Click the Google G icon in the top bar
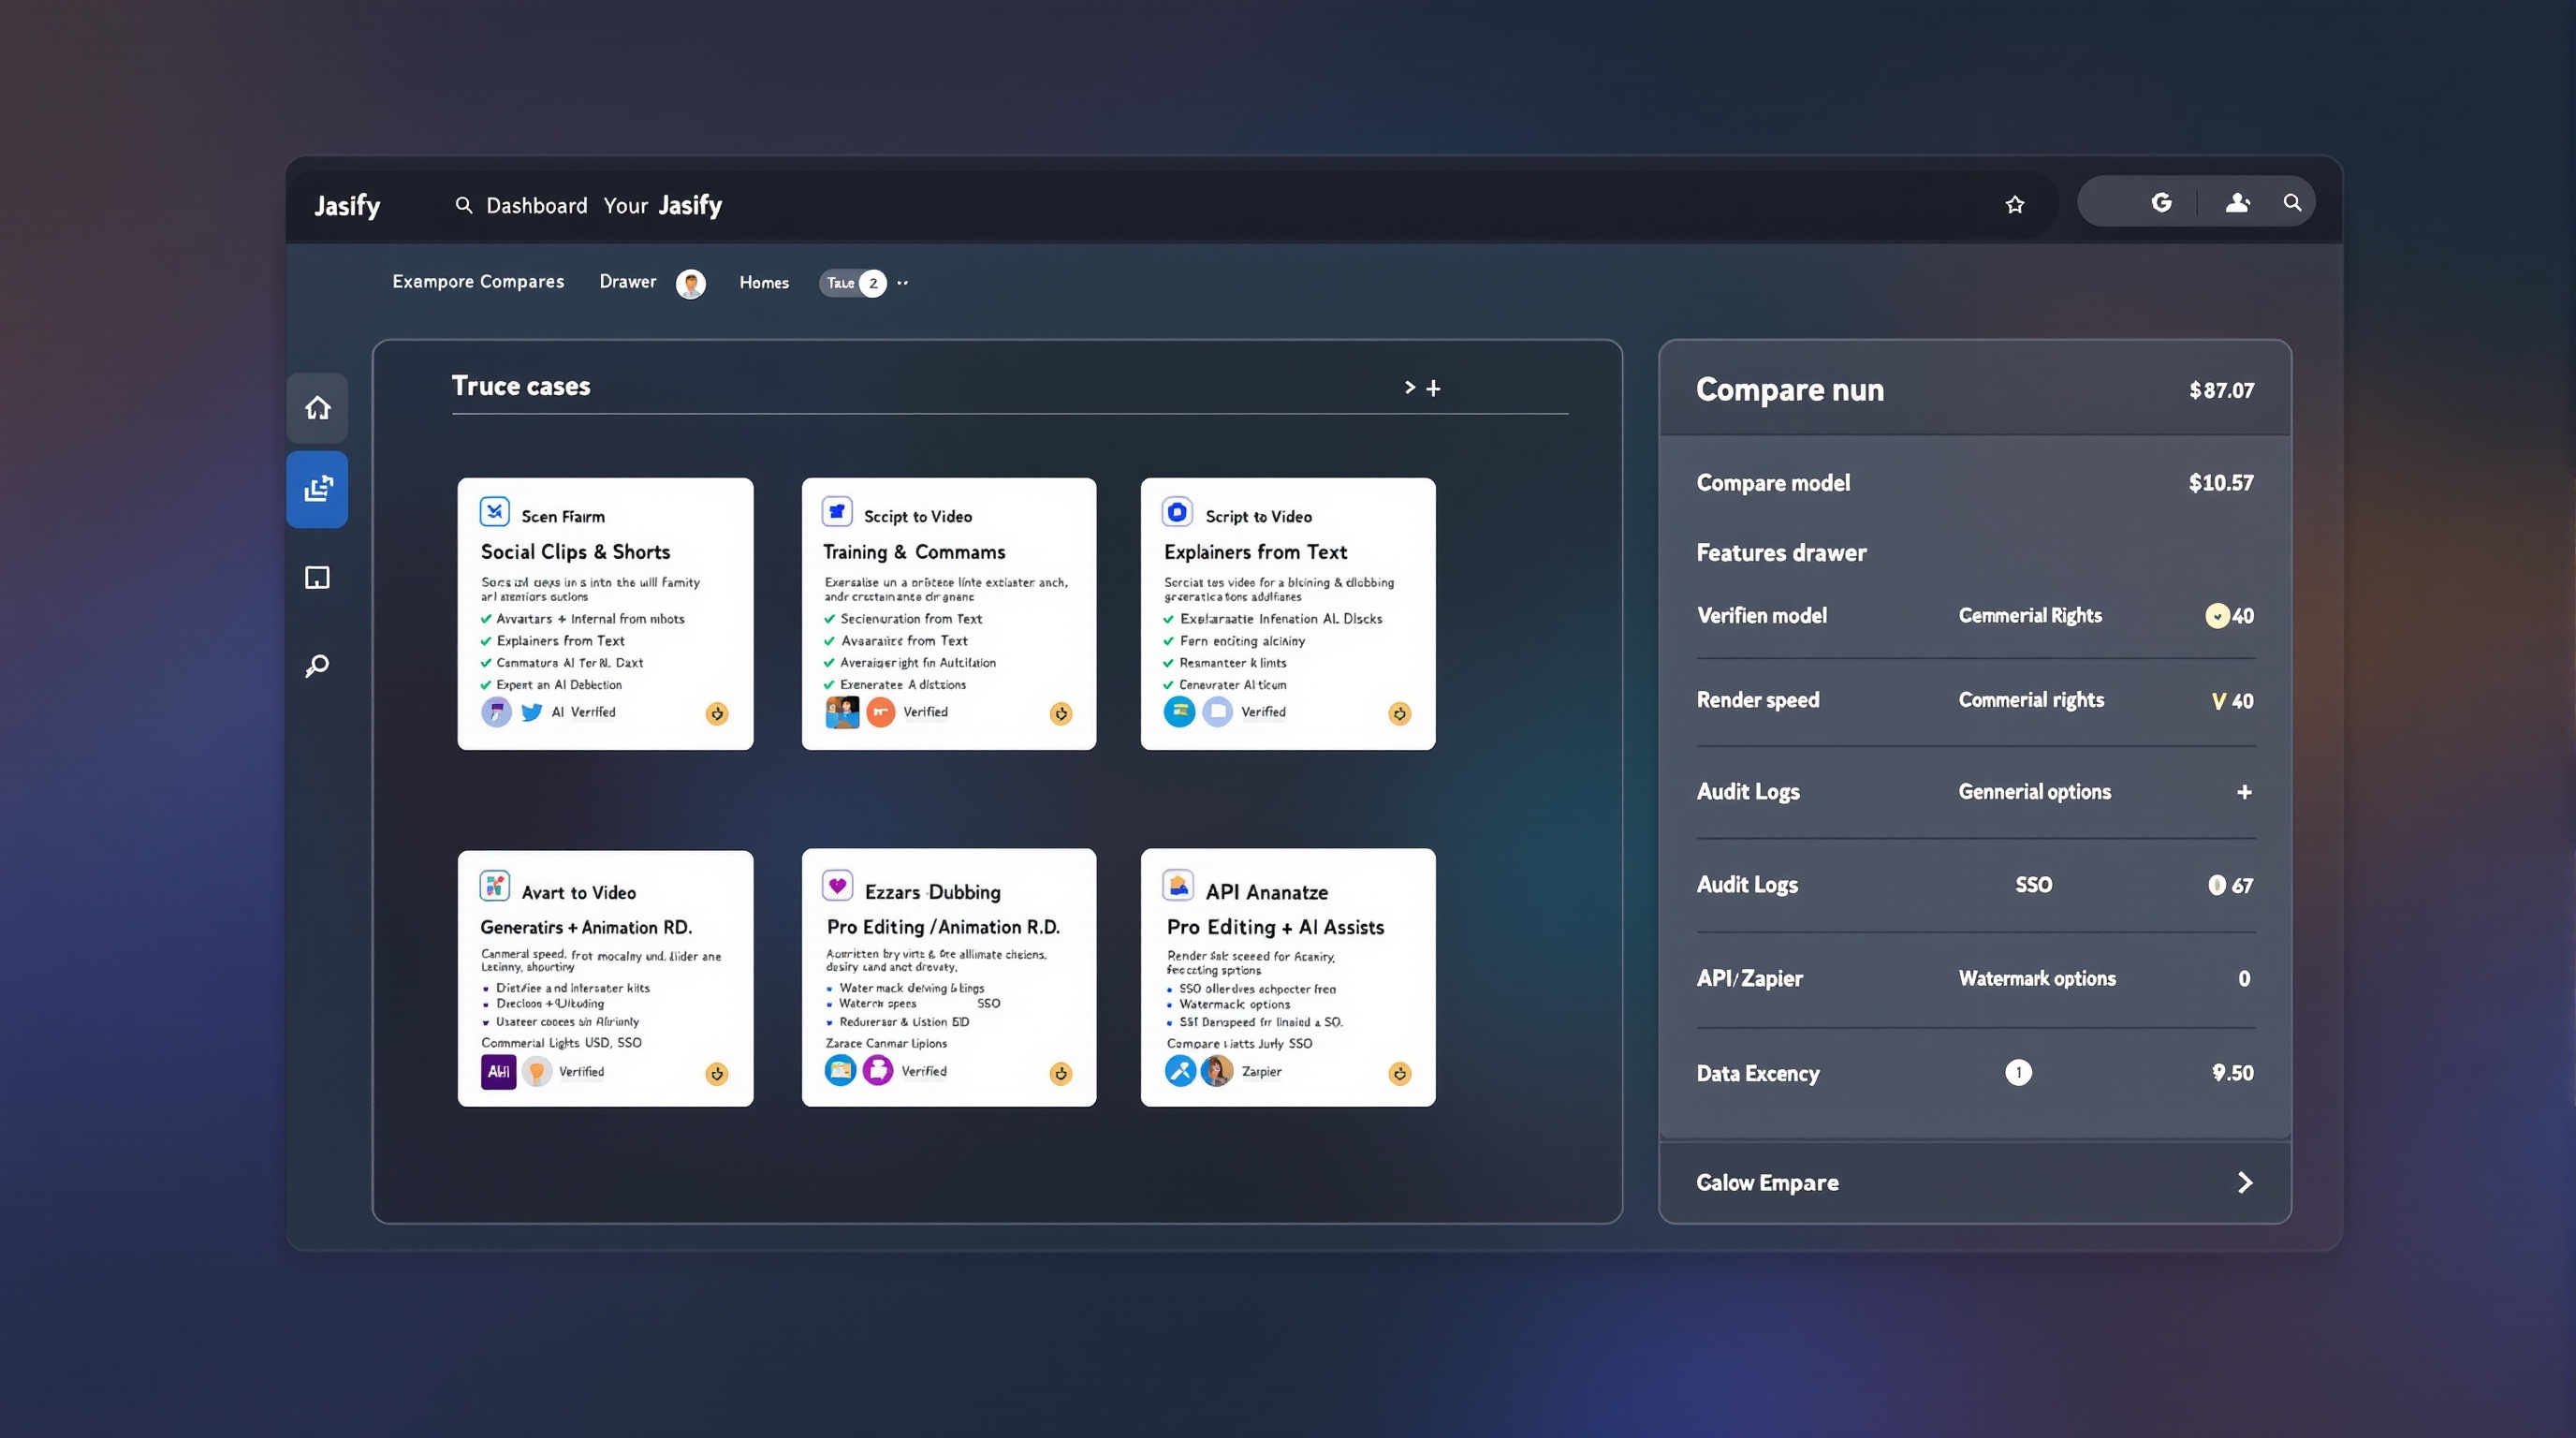Image resolution: width=2576 pixels, height=1438 pixels. click(x=2162, y=201)
